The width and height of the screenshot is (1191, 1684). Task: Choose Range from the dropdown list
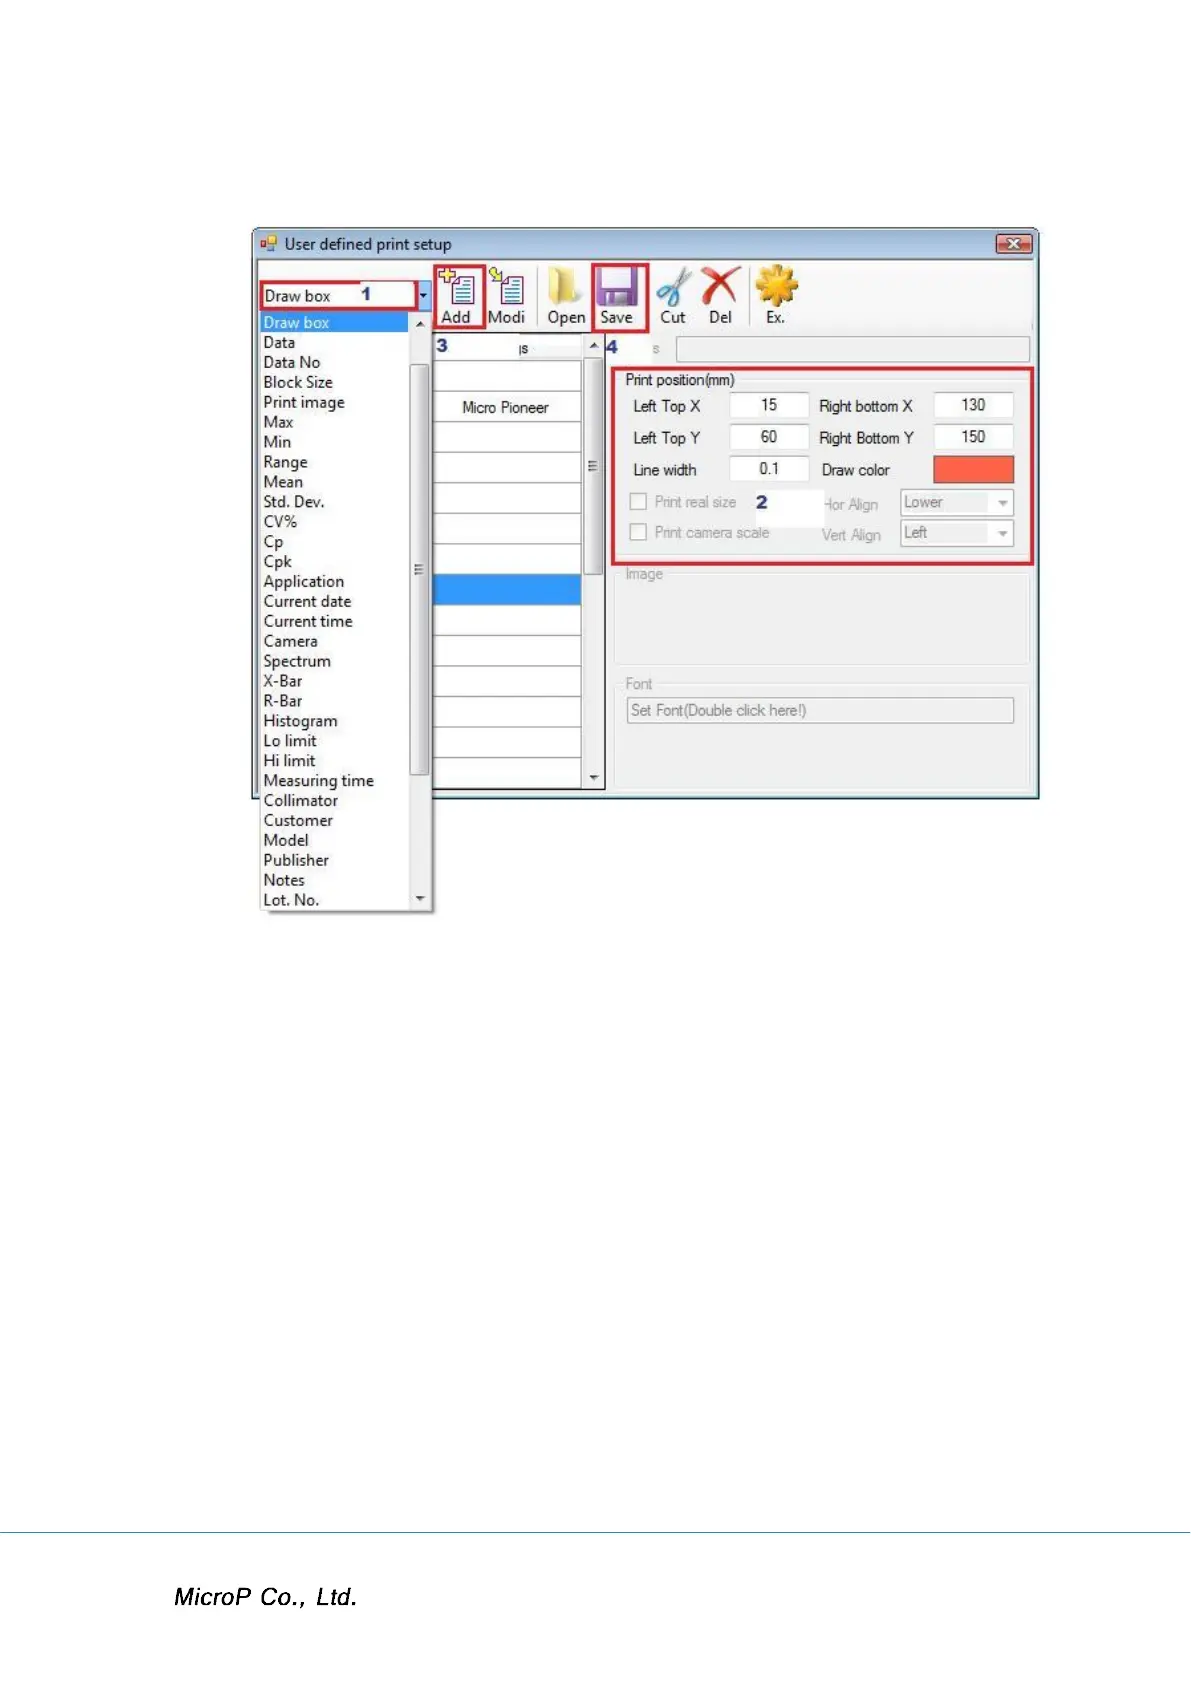pyautogui.click(x=334, y=462)
